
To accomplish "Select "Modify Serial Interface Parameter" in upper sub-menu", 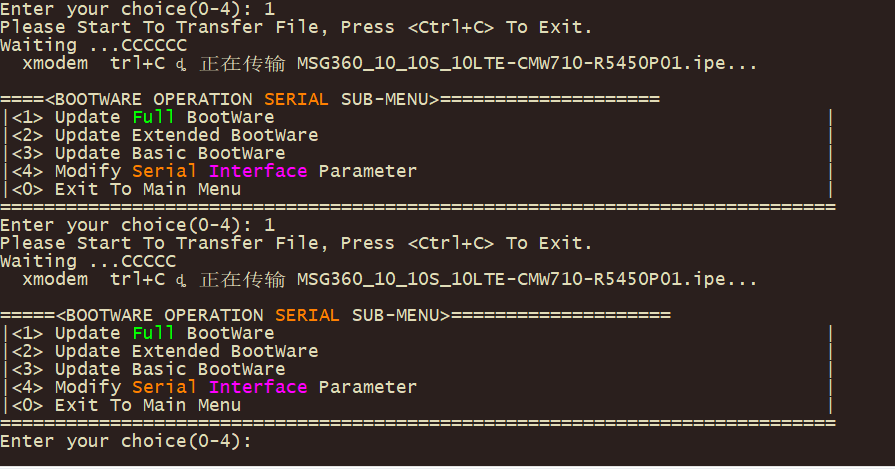I will pos(235,171).
